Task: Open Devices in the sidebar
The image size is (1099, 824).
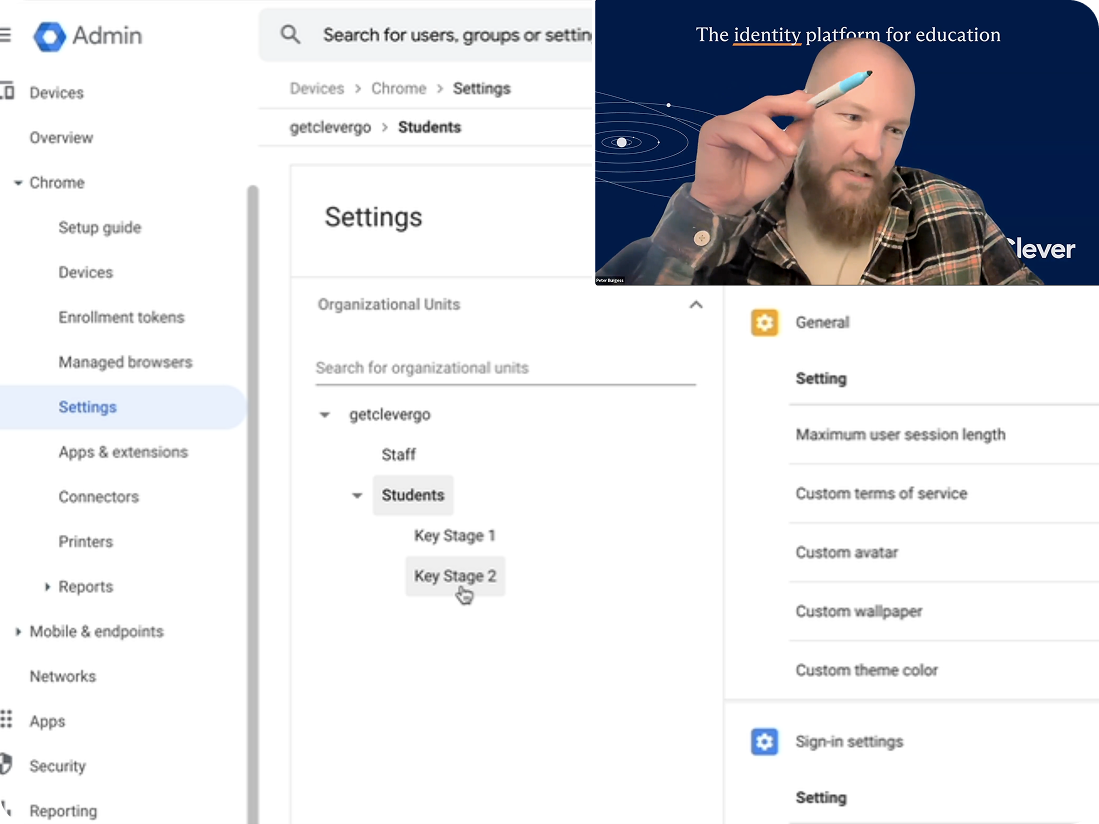Action: [56, 92]
